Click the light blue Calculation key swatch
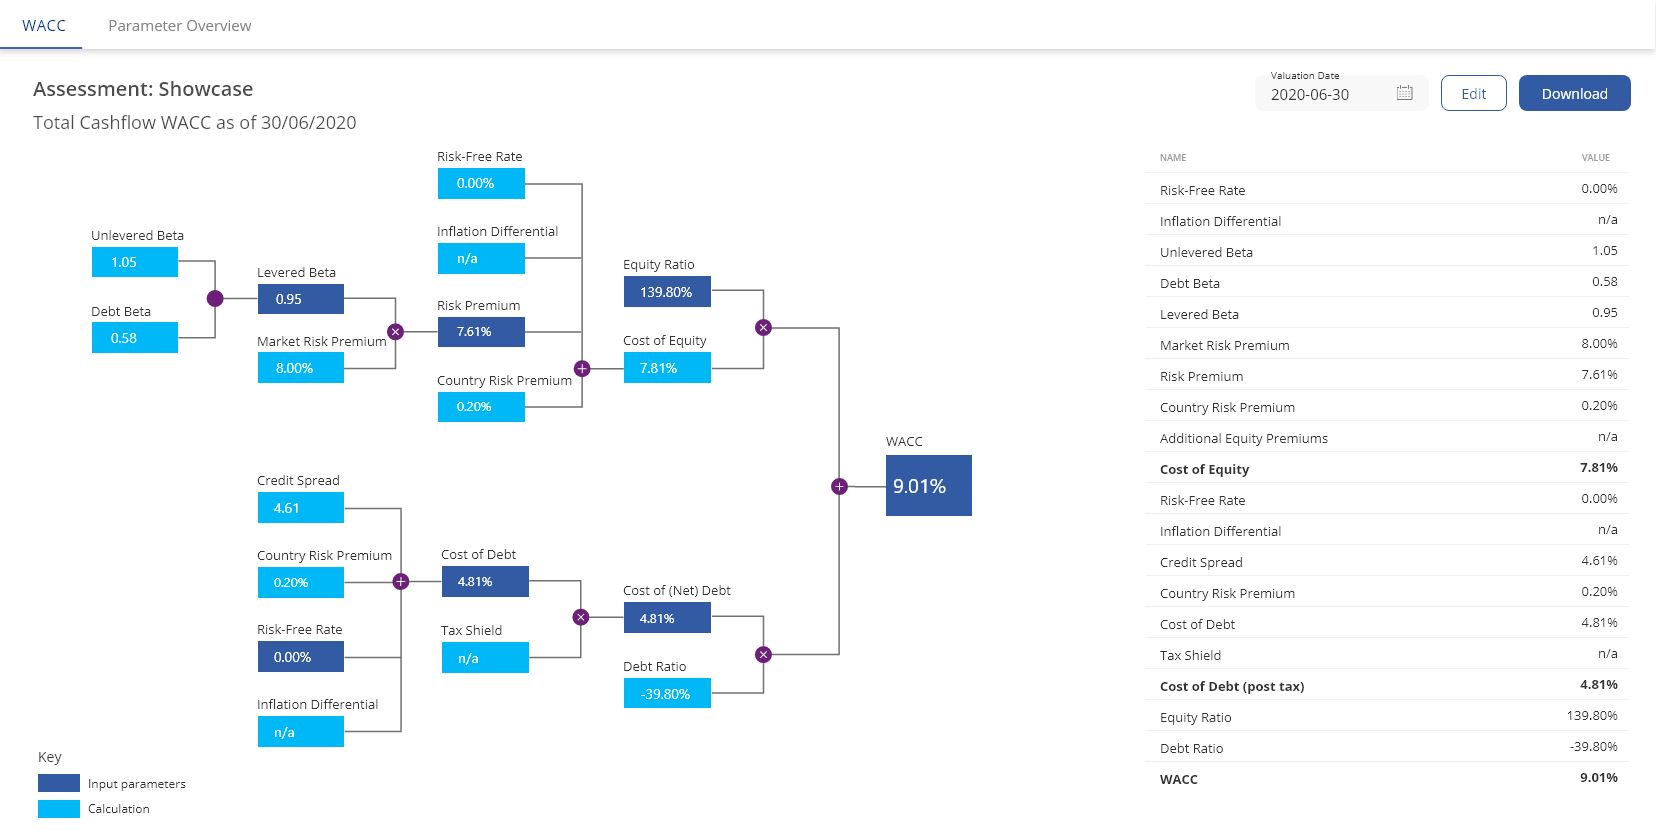The height and width of the screenshot is (837, 1656). 59,809
